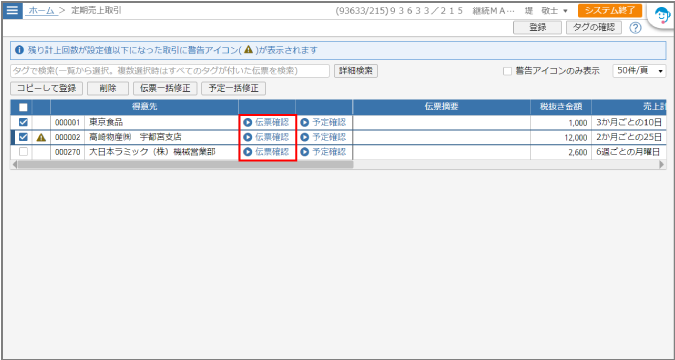Click the 2か月ごとの25日 schedule cell

pos(629,137)
